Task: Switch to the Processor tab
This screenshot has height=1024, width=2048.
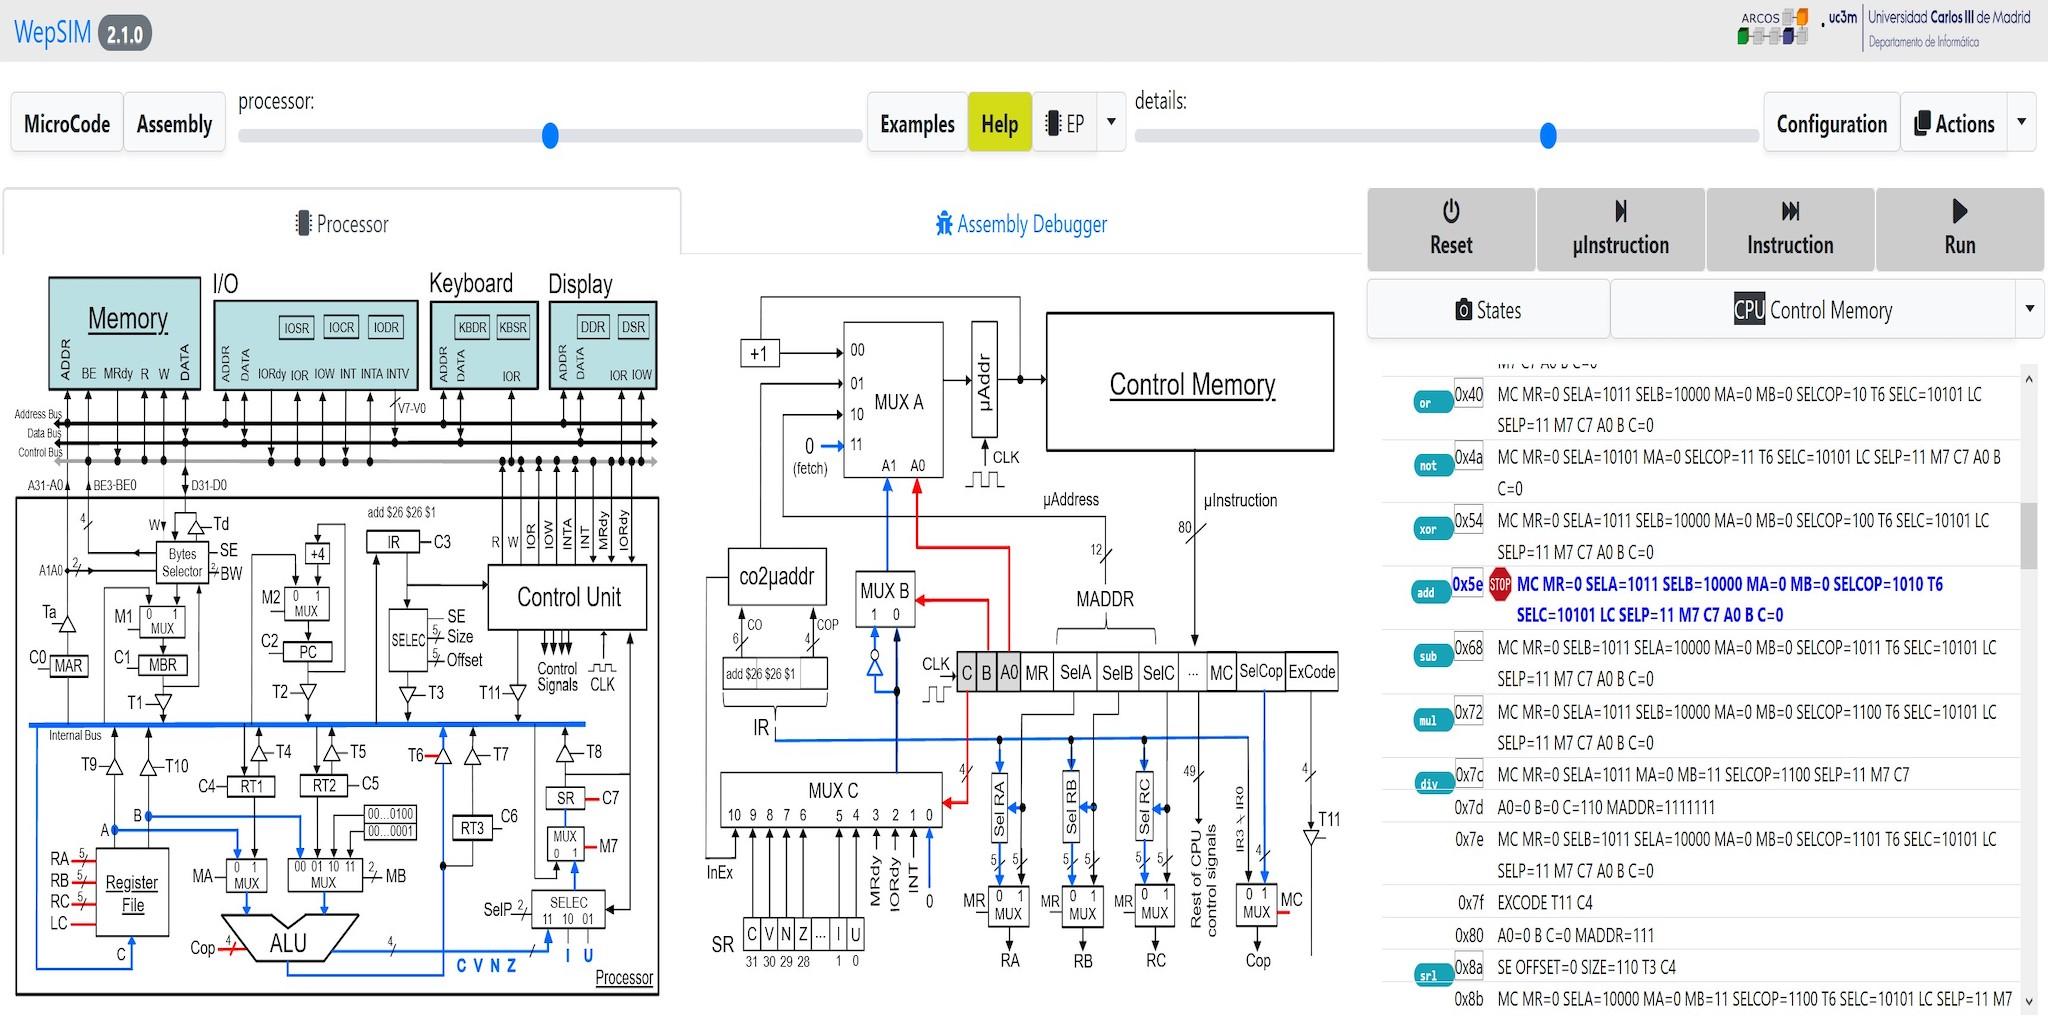Action: [x=342, y=223]
